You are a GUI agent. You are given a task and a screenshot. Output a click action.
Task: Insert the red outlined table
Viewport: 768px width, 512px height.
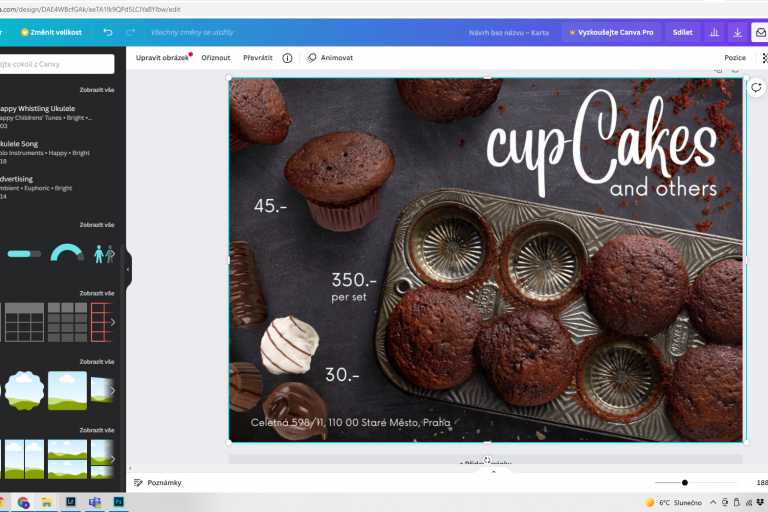(x=102, y=322)
